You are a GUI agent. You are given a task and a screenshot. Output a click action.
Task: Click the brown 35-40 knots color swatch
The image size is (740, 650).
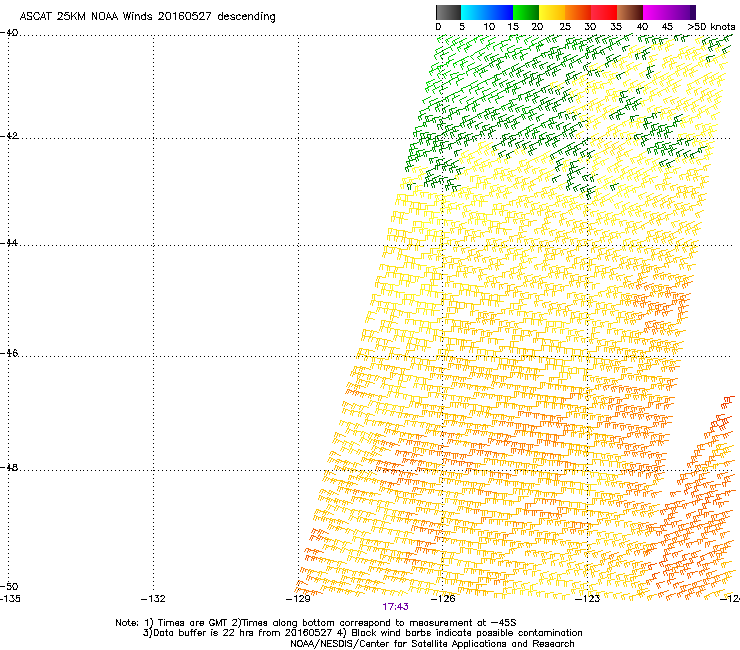[x=630, y=12]
